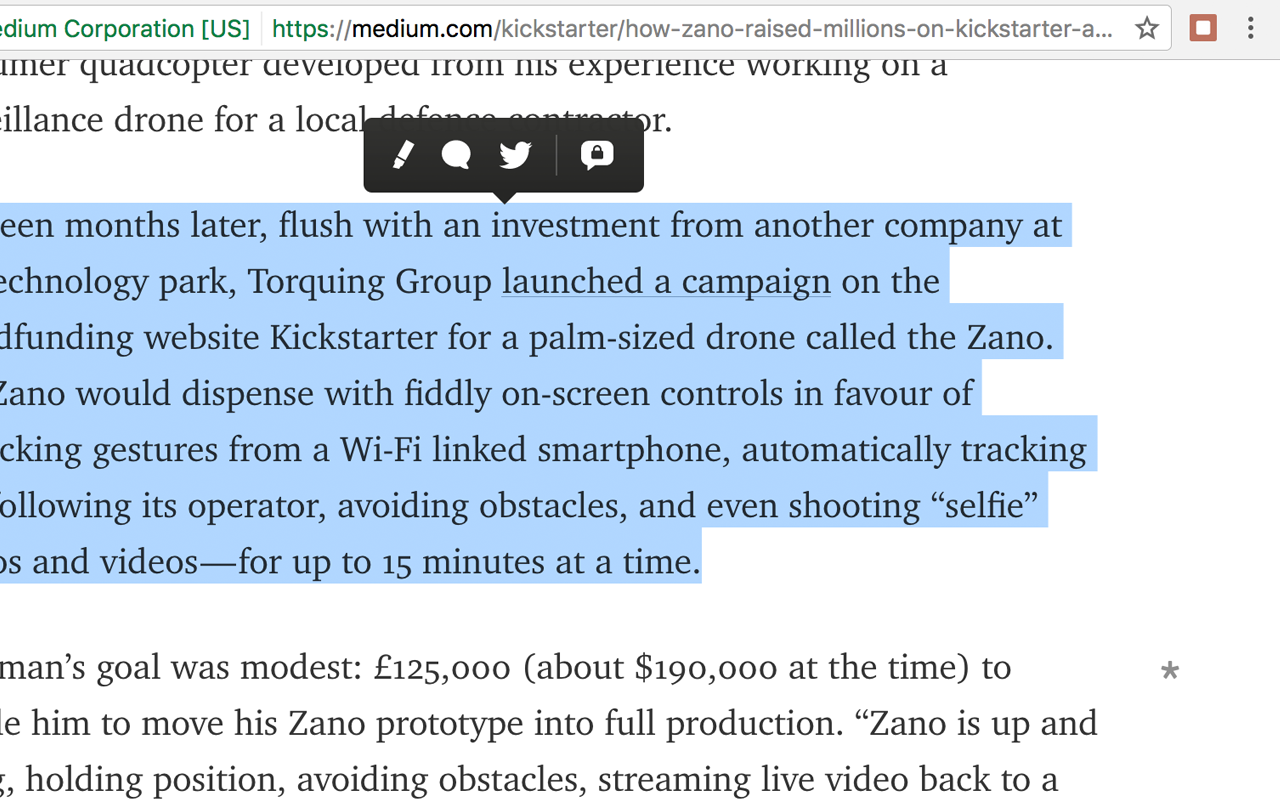The width and height of the screenshot is (1280, 800).
Task: Bookmark this page with the star icon
Action: pos(1147,28)
